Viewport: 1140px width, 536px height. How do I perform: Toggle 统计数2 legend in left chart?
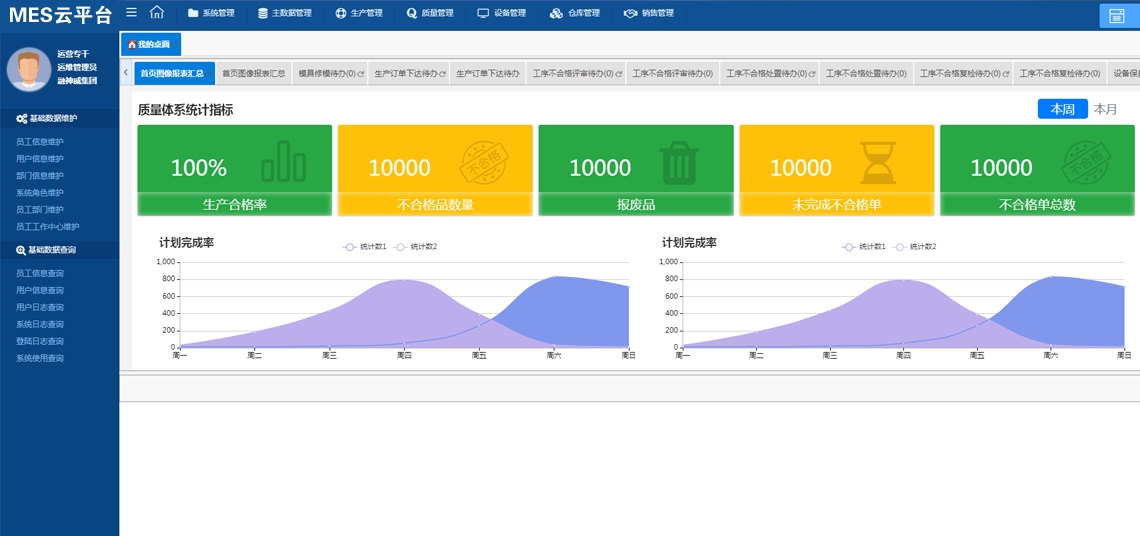coord(416,246)
